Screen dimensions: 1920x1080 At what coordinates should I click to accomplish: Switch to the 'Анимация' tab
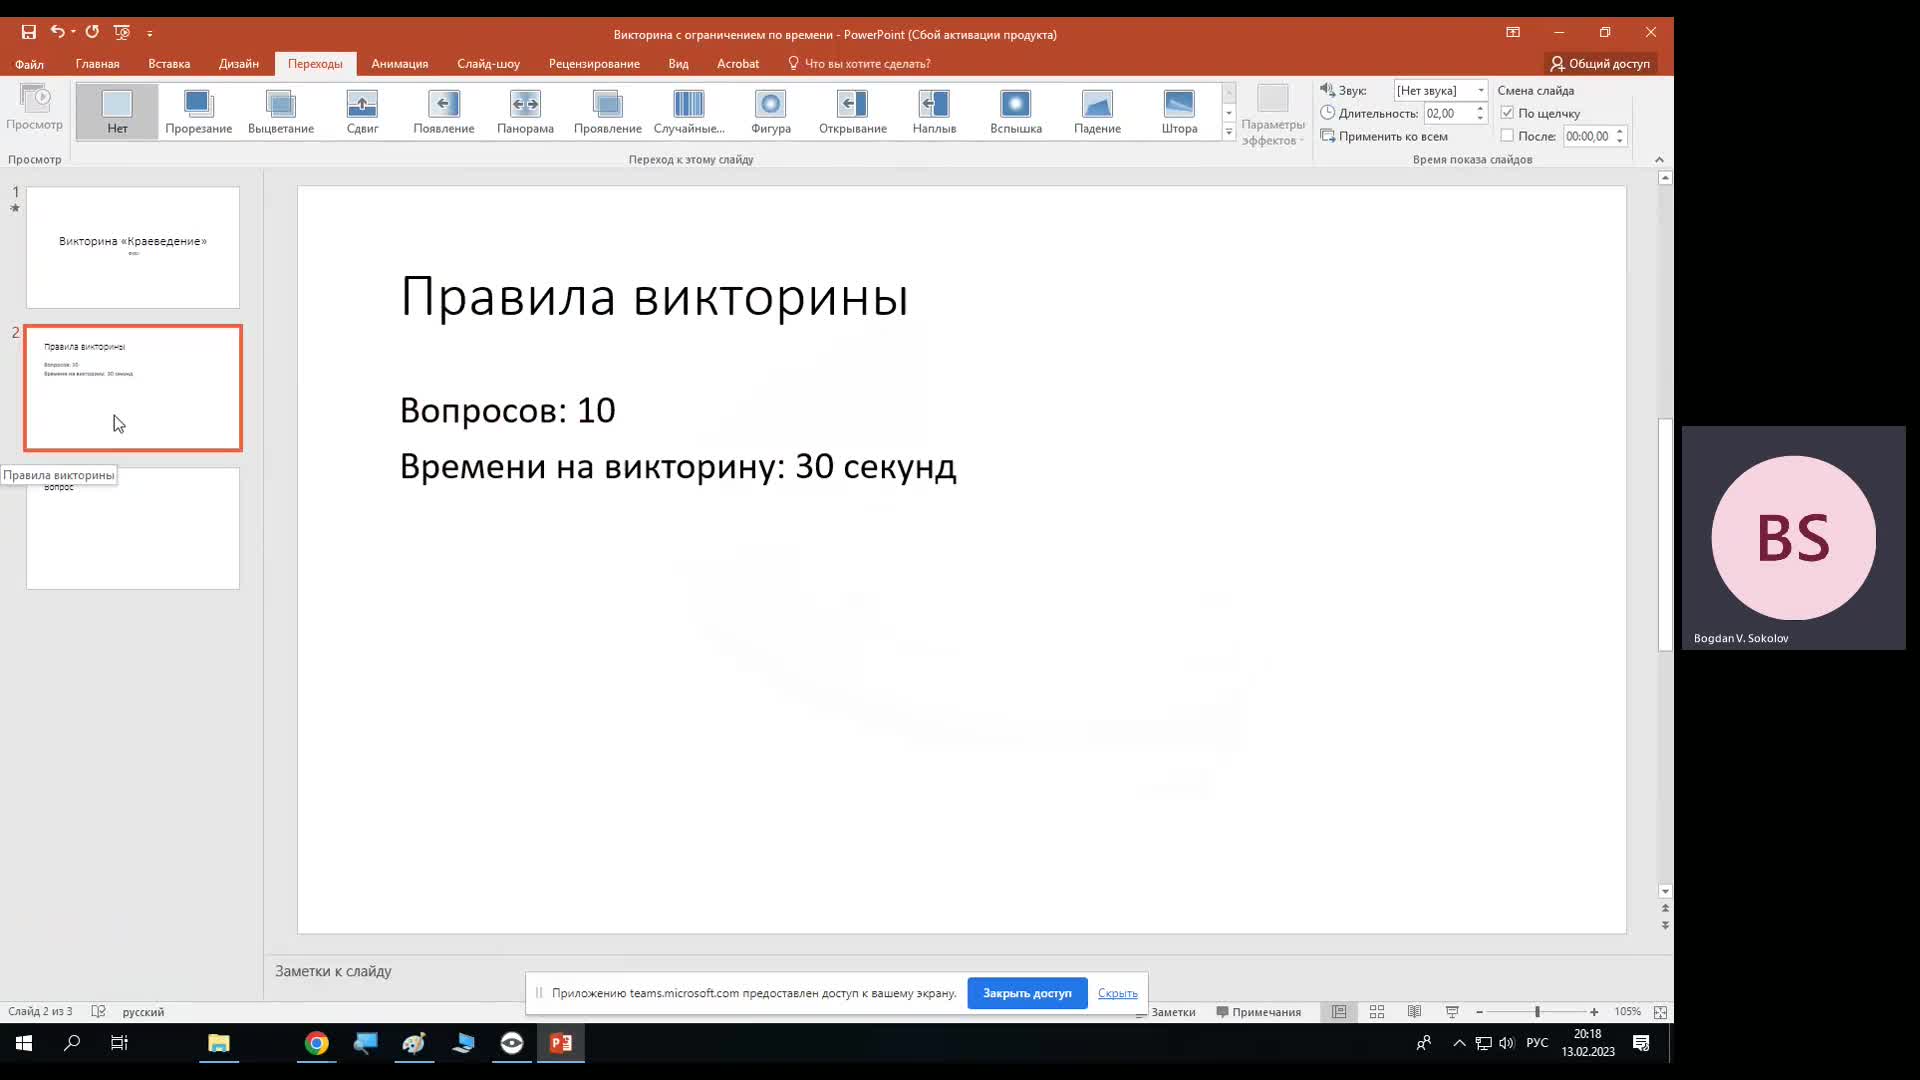399,63
